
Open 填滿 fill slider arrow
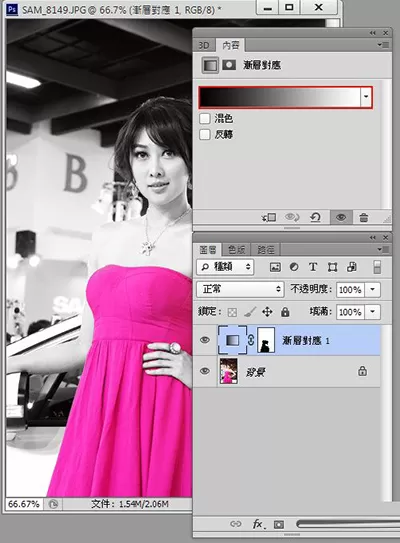click(x=373, y=312)
